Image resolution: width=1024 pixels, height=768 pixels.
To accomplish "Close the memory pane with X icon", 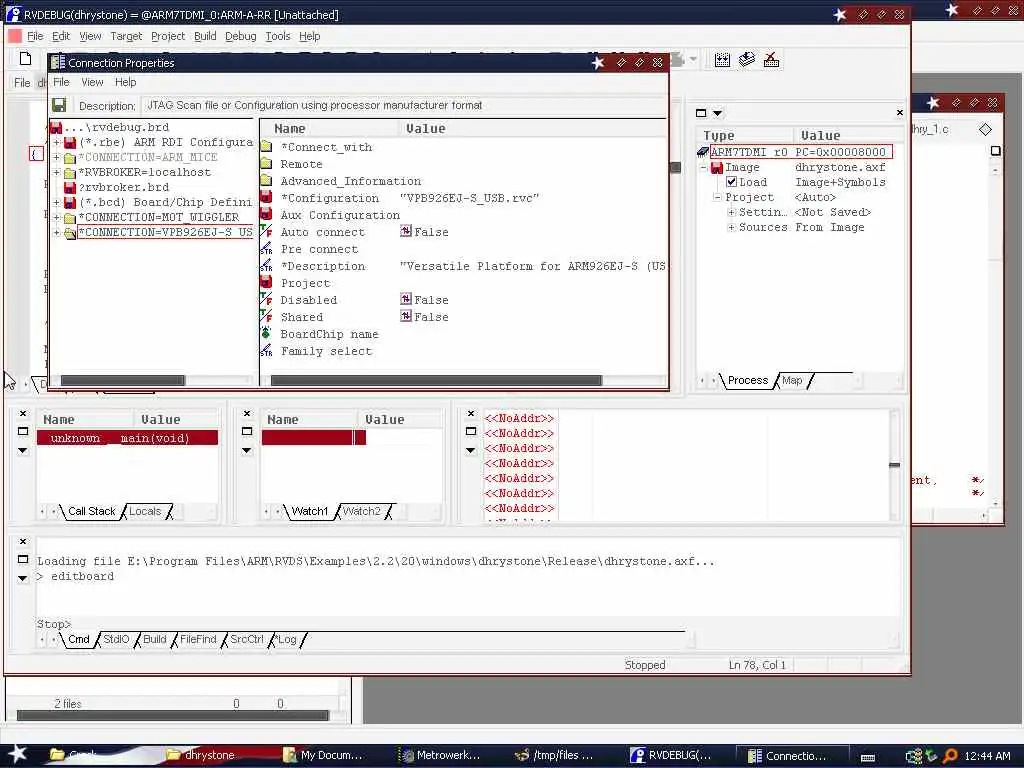I will point(471,413).
